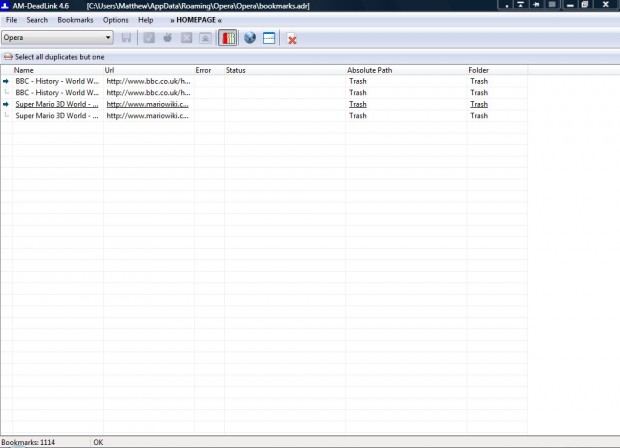620x448 pixels.
Task: Click the globe internal browser icon
Action: [x=250, y=38]
